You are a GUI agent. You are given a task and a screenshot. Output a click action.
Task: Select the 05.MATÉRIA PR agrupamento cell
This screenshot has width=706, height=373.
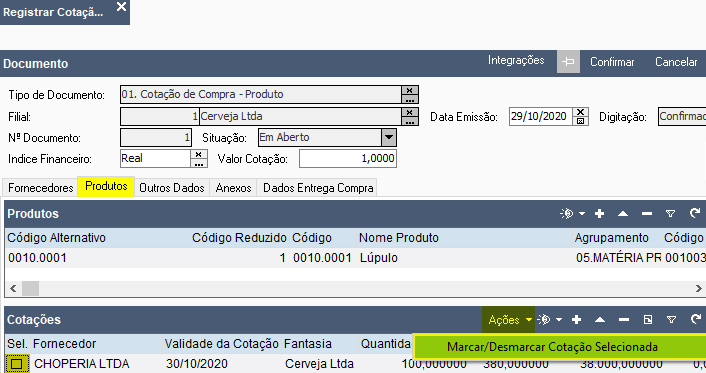617,258
